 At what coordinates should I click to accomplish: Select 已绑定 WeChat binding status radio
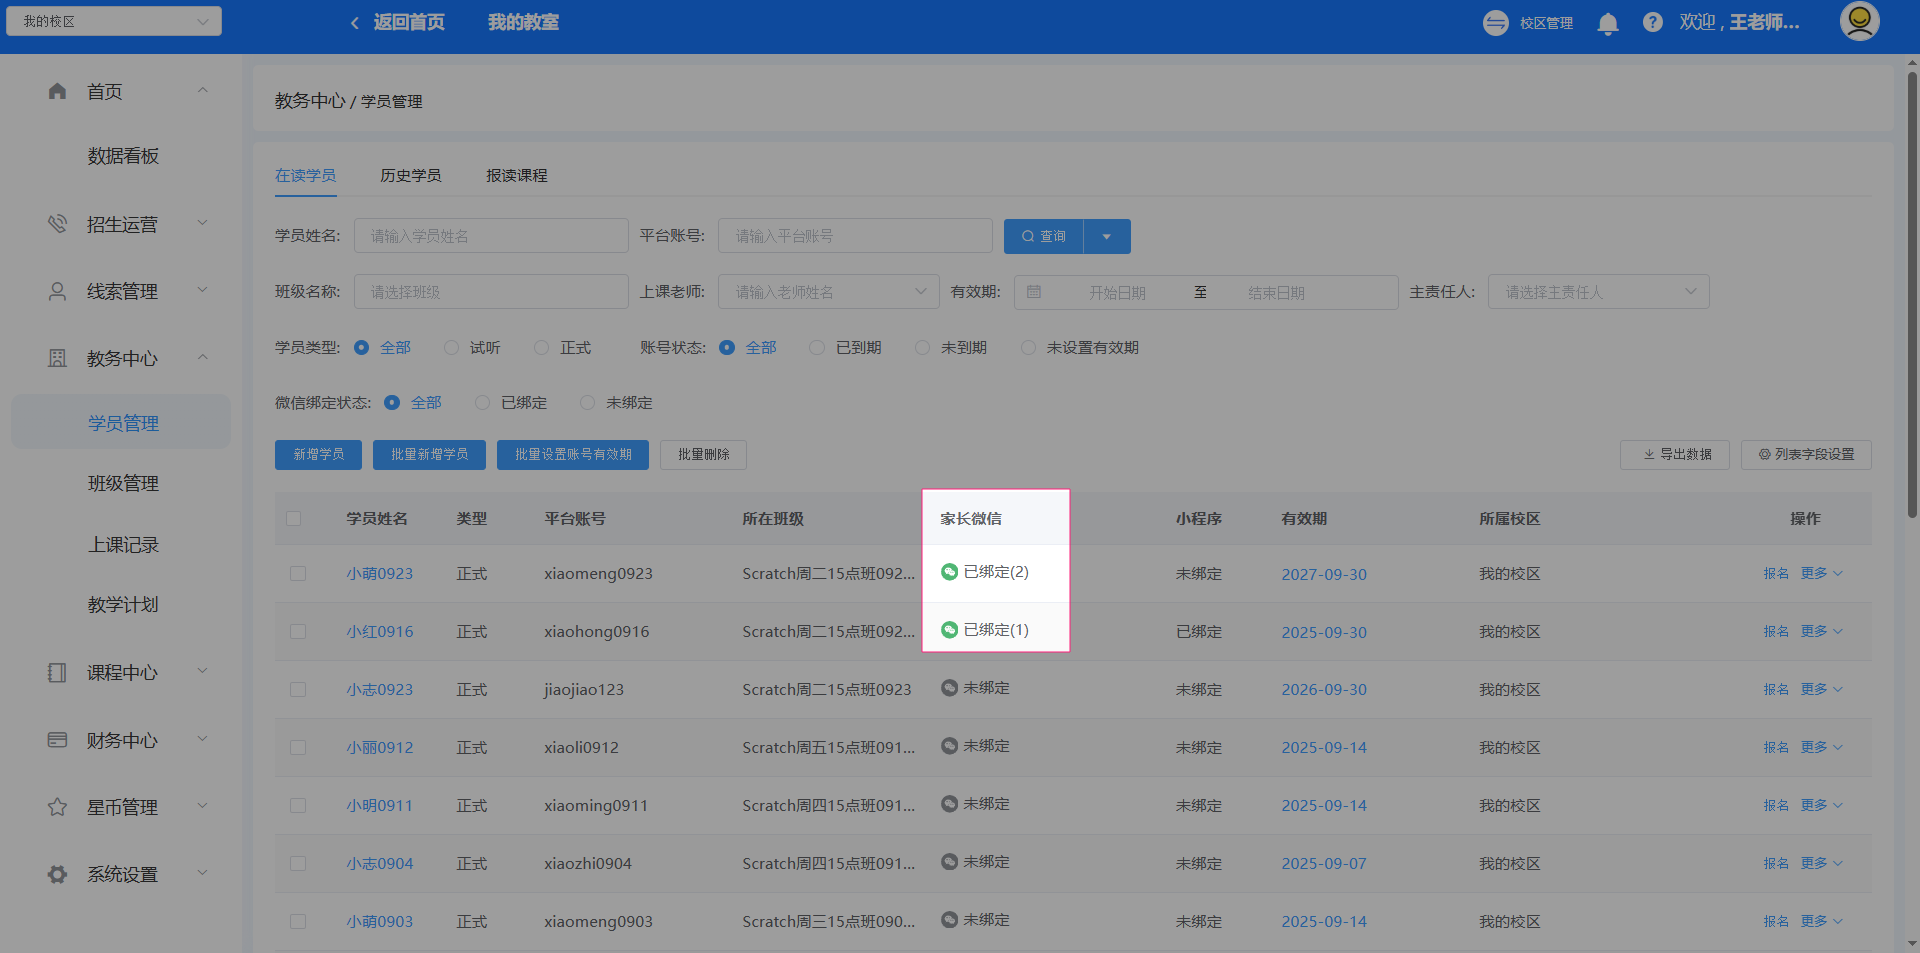(483, 403)
